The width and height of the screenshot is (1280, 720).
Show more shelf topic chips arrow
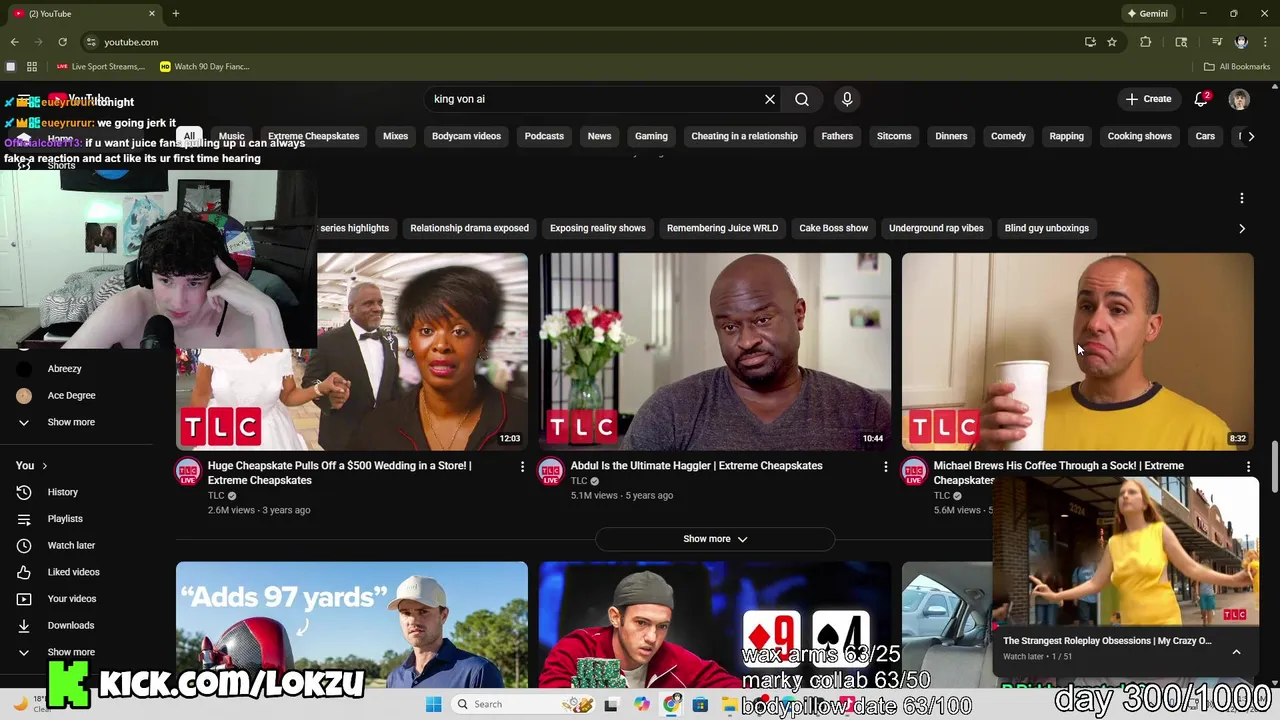click(1242, 228)
